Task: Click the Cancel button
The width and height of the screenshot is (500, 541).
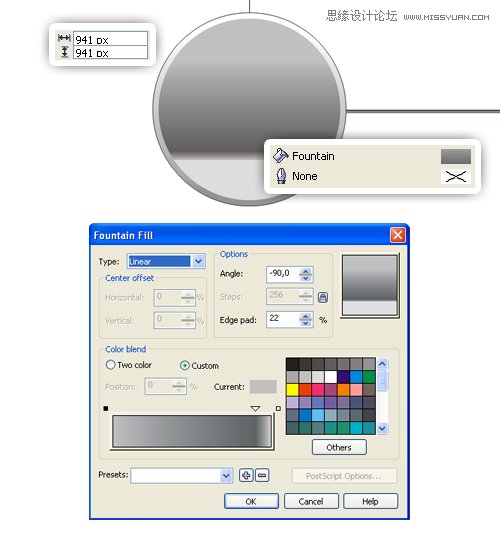Action: [311, 501]
